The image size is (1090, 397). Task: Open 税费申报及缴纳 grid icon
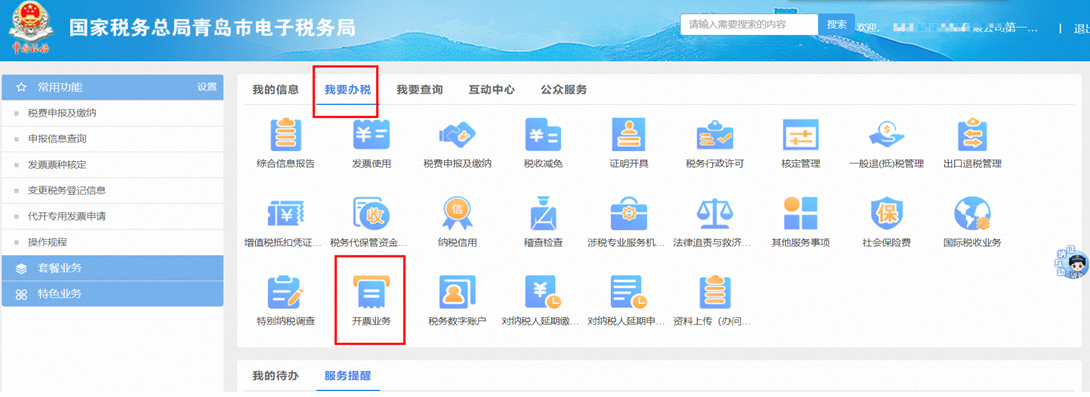point(457,135)
